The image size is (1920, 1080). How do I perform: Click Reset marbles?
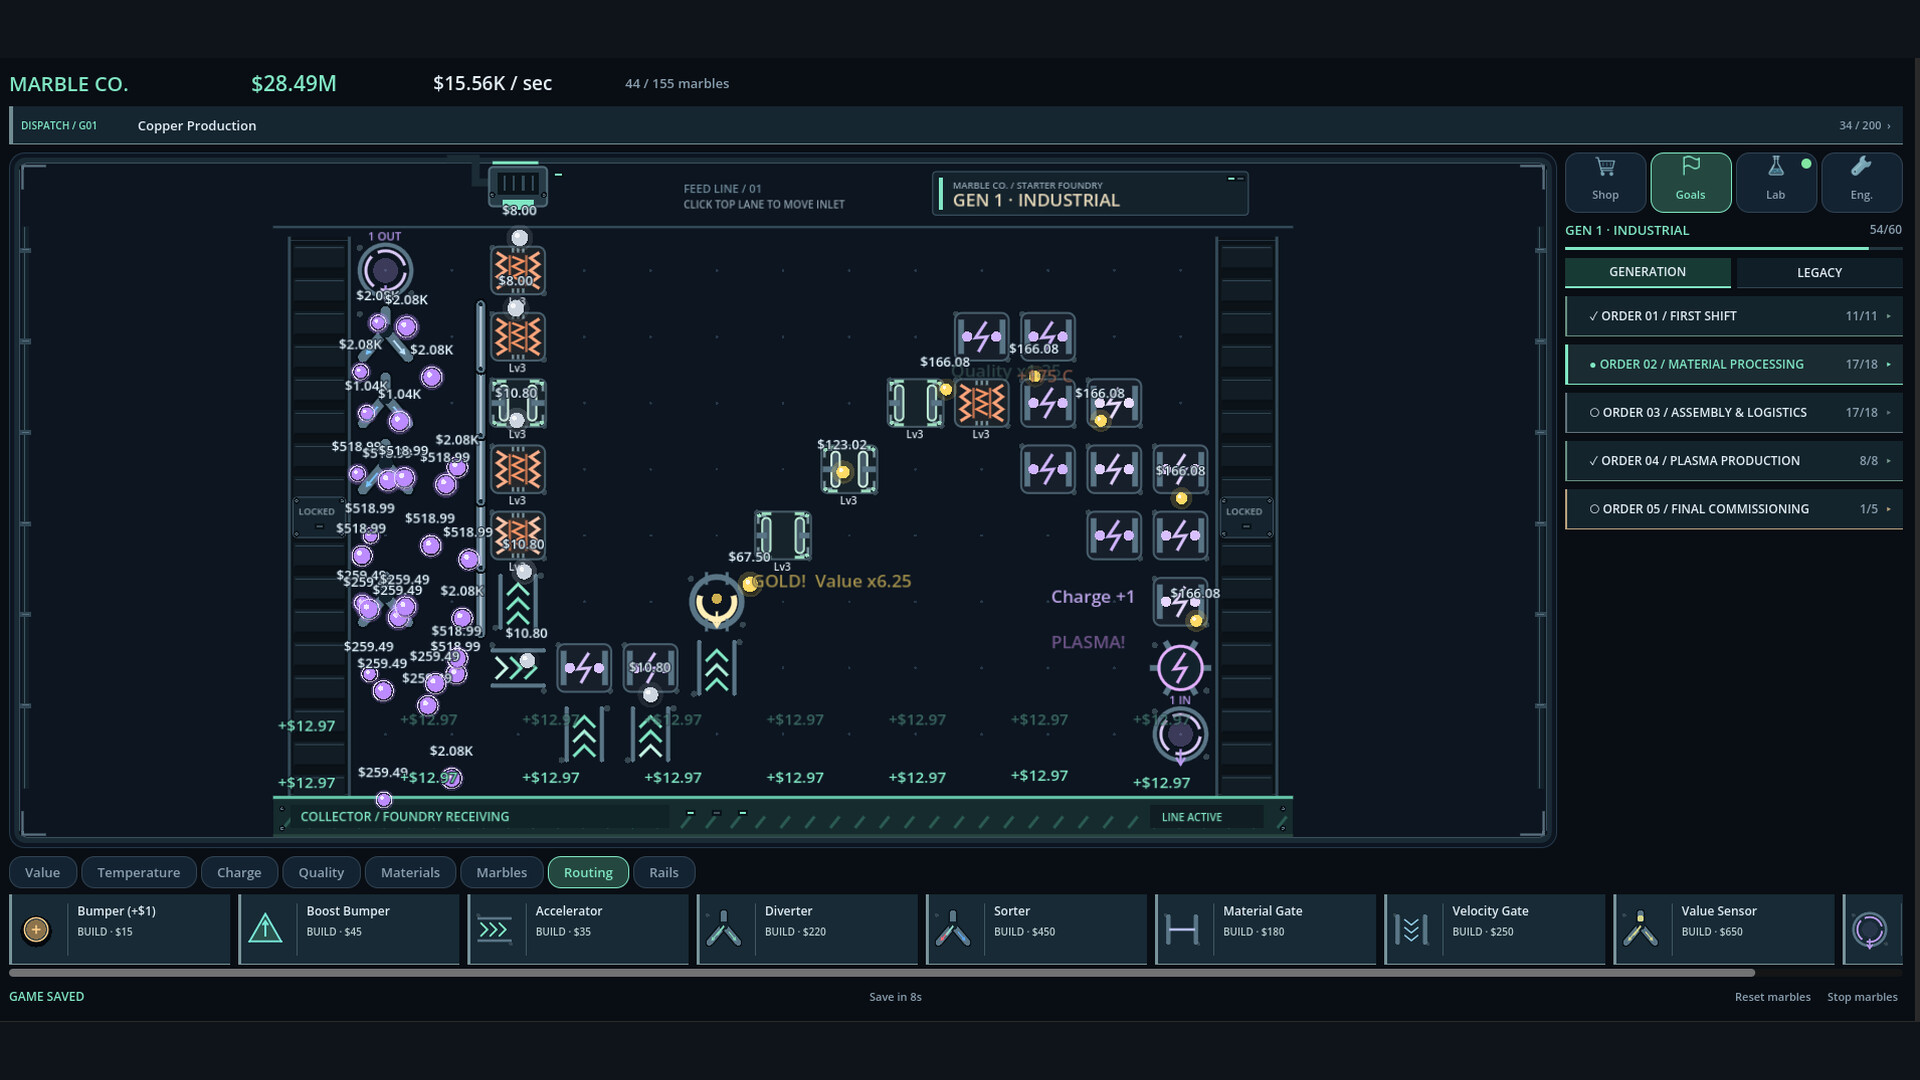(1772, 997)
